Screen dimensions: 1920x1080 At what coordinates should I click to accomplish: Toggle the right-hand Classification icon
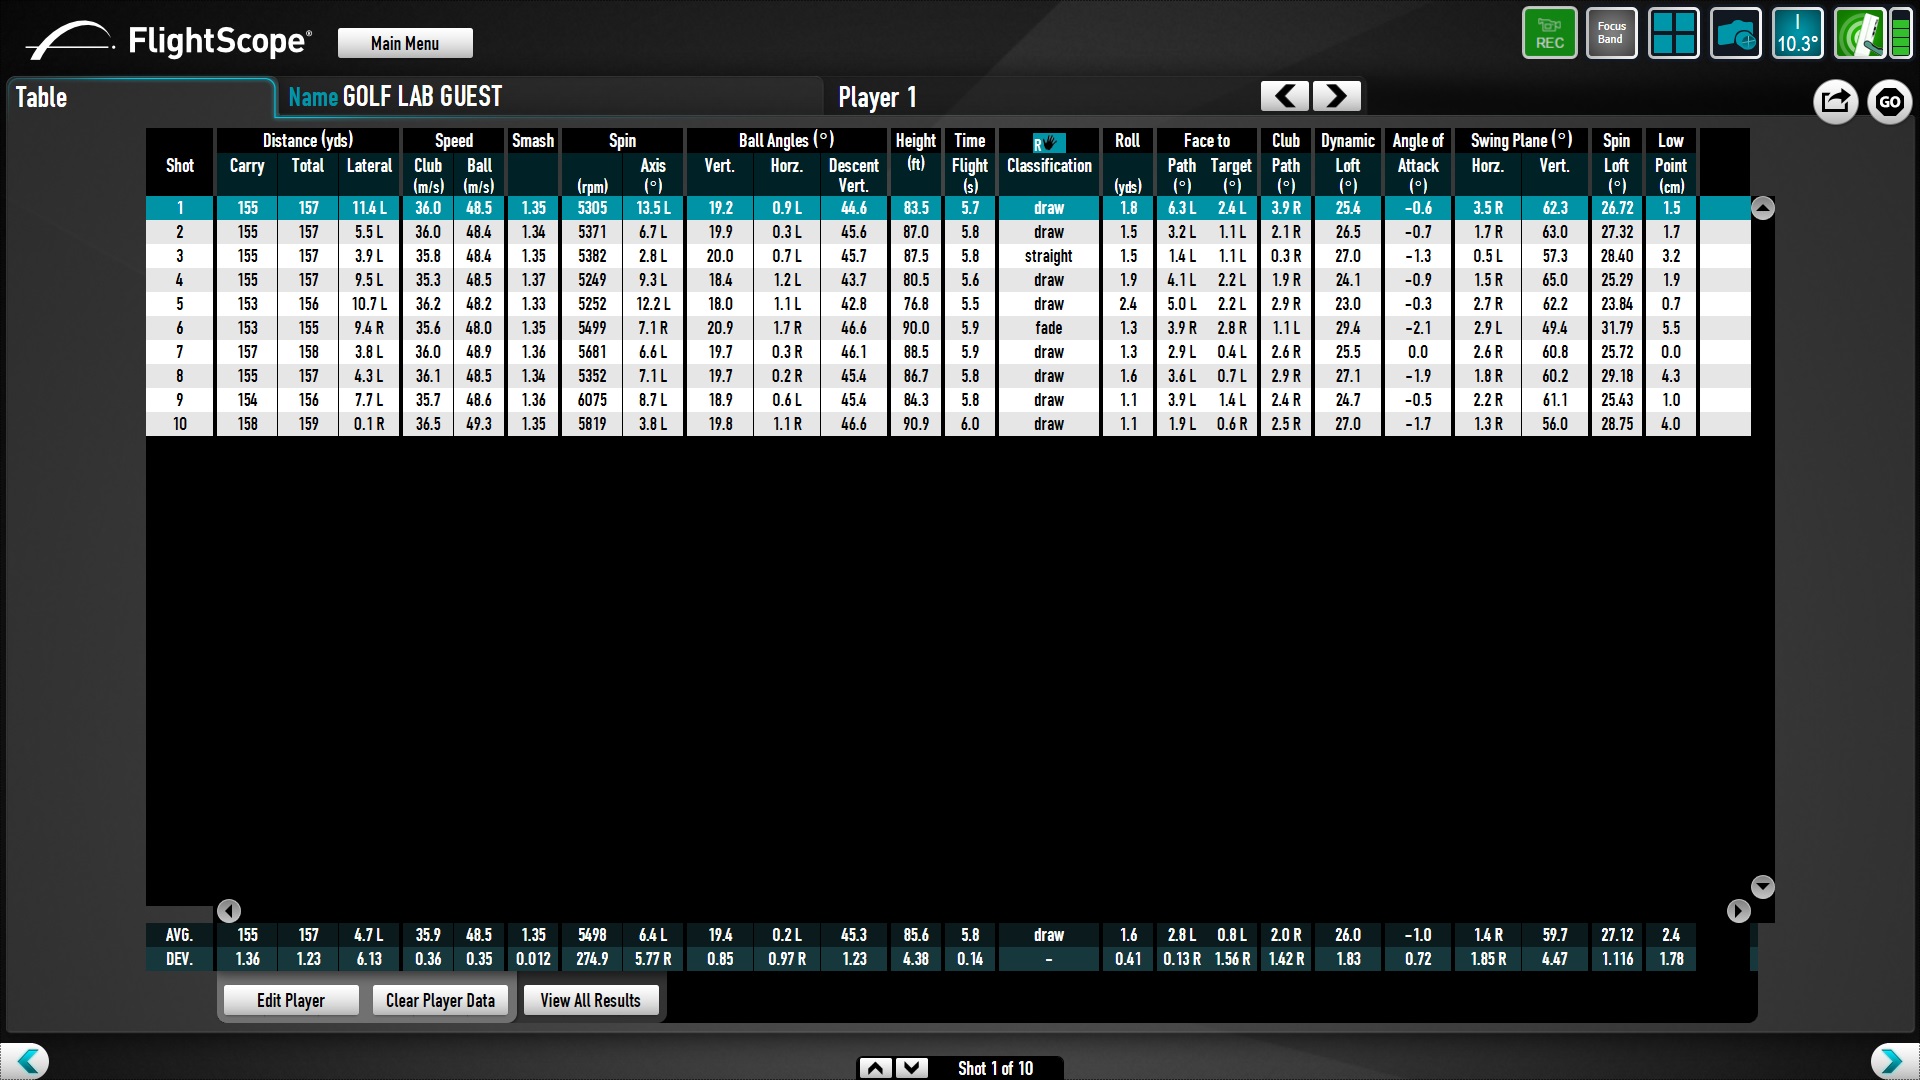[1049, 143]
